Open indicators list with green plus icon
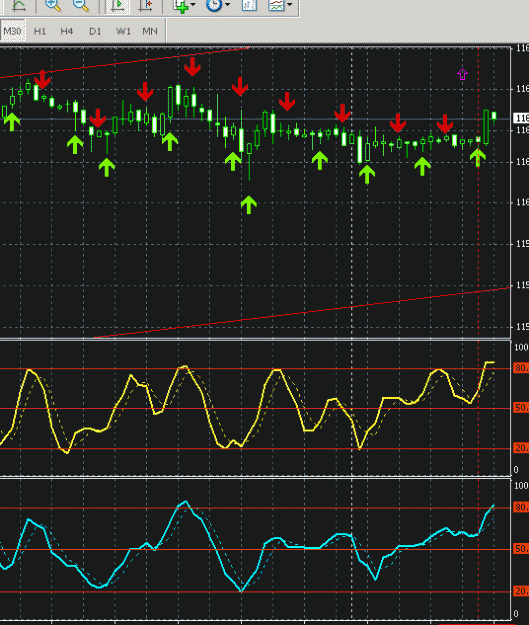 (x=181, y=6)
